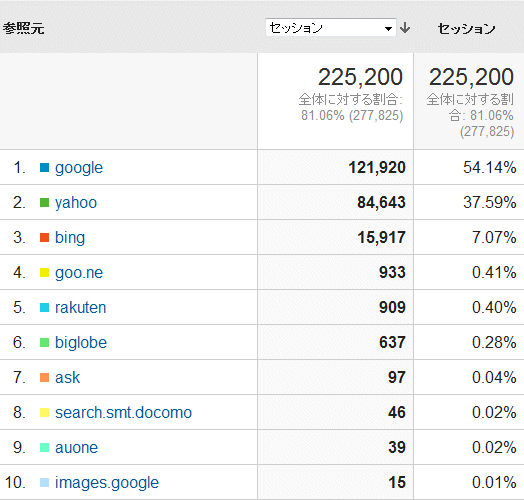Click the descending sort arrow icon
The width and height of the screenshot is (524, 500).
[405, 28]
